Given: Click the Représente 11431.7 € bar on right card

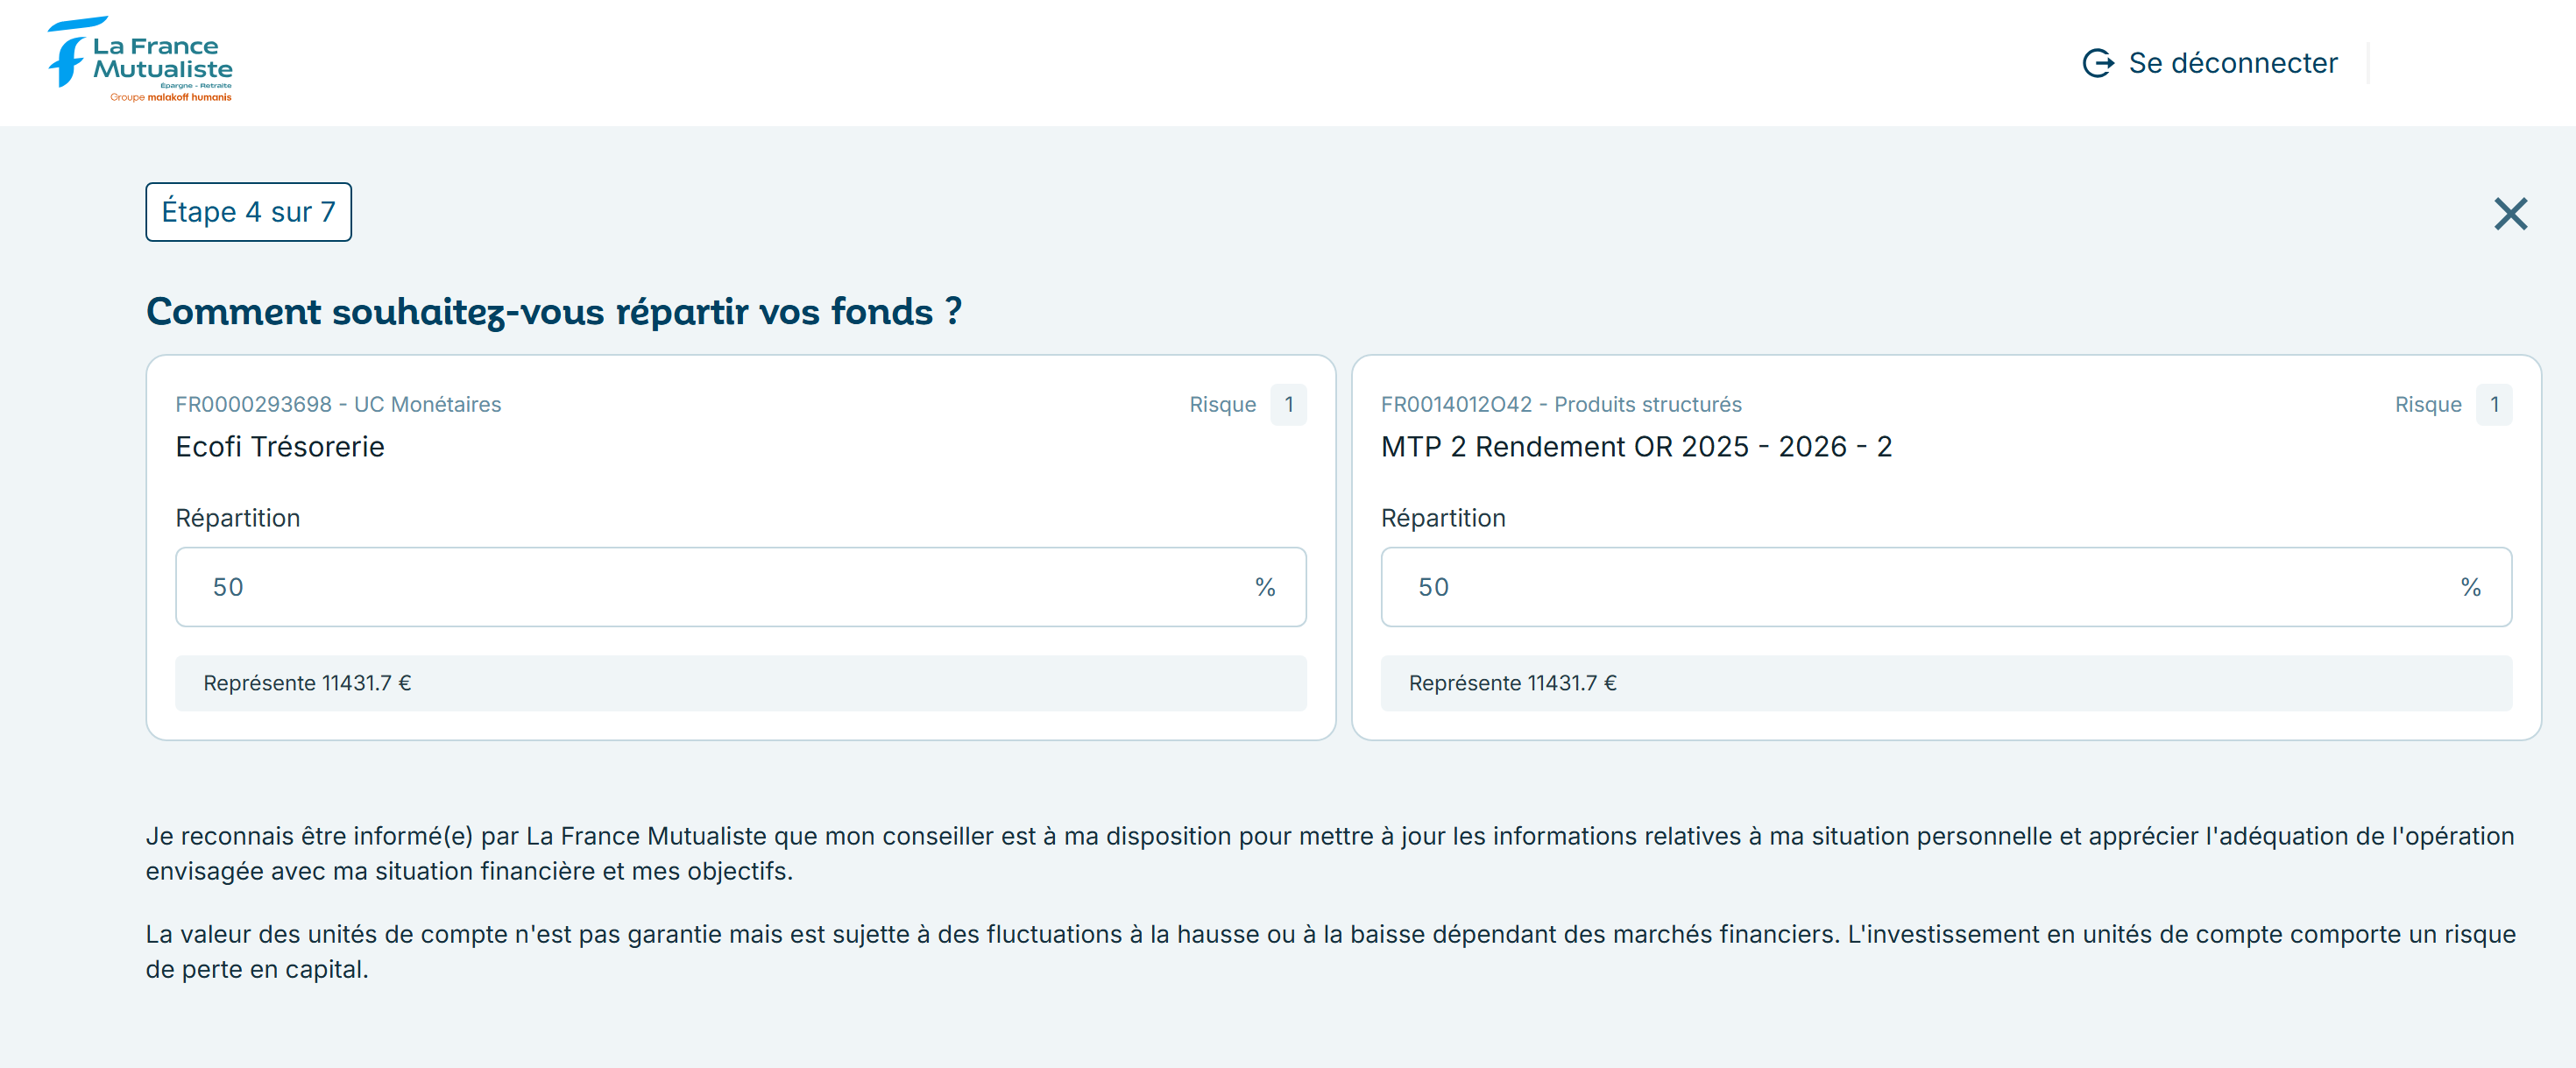Looking at the screenshot, I should 1945,683.
